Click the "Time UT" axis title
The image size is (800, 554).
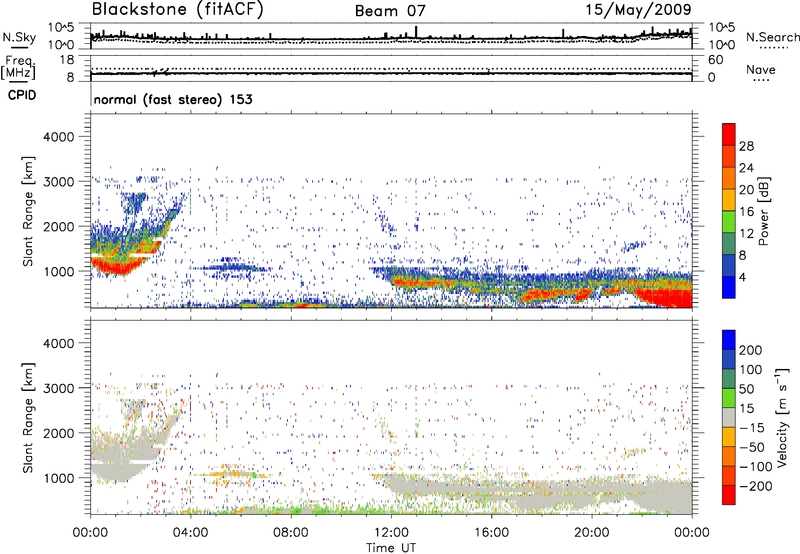(391, 548)
